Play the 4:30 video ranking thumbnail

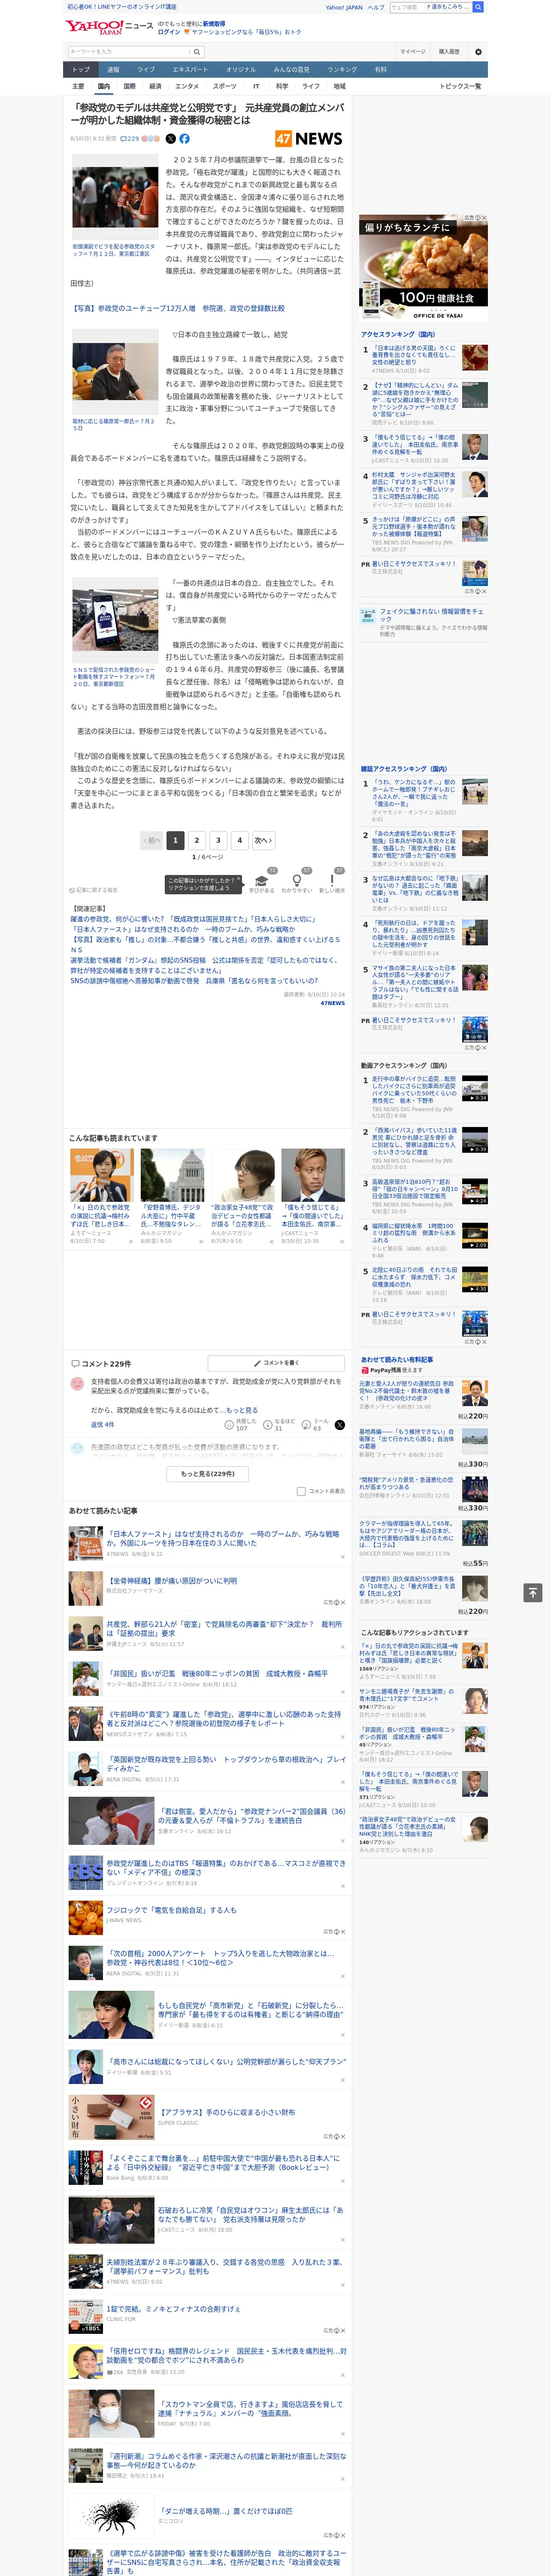point(475,1279)
